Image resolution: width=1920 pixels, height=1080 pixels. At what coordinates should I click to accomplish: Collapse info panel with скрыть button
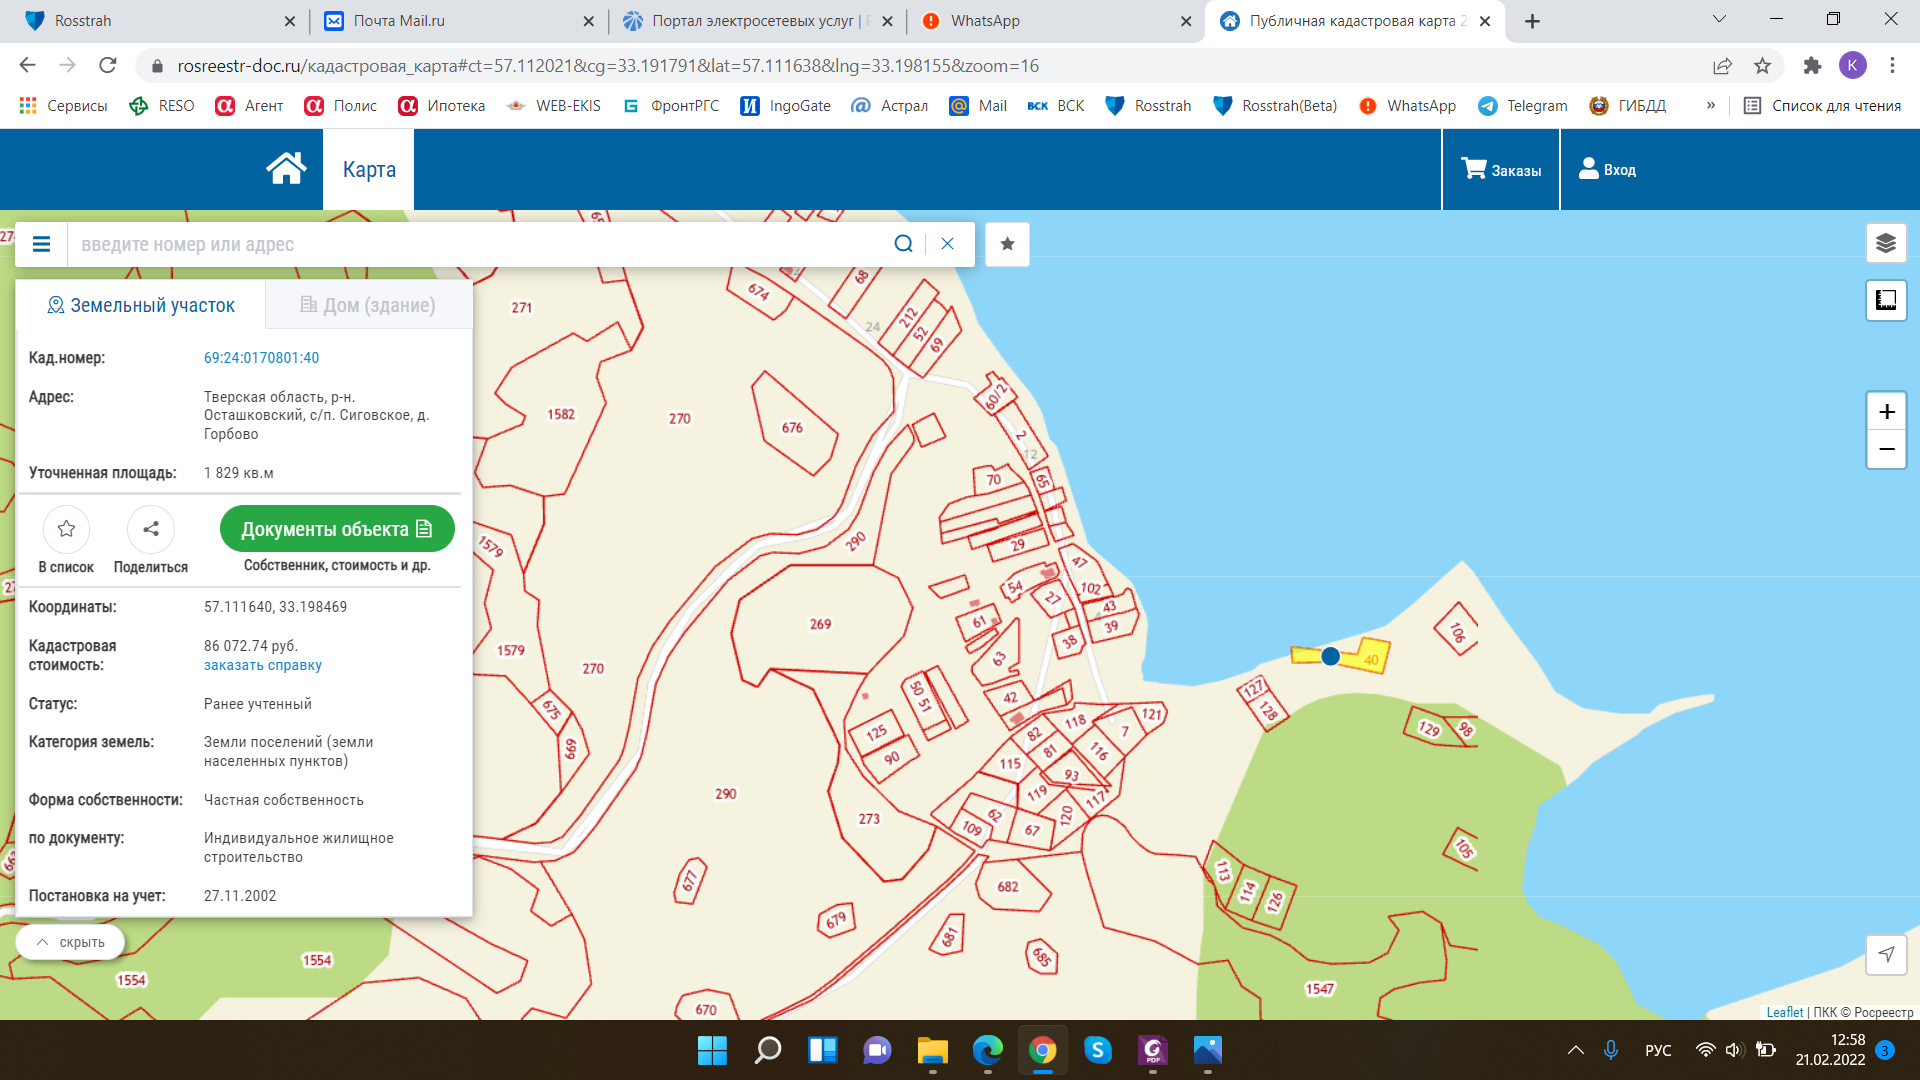[70, 942]
